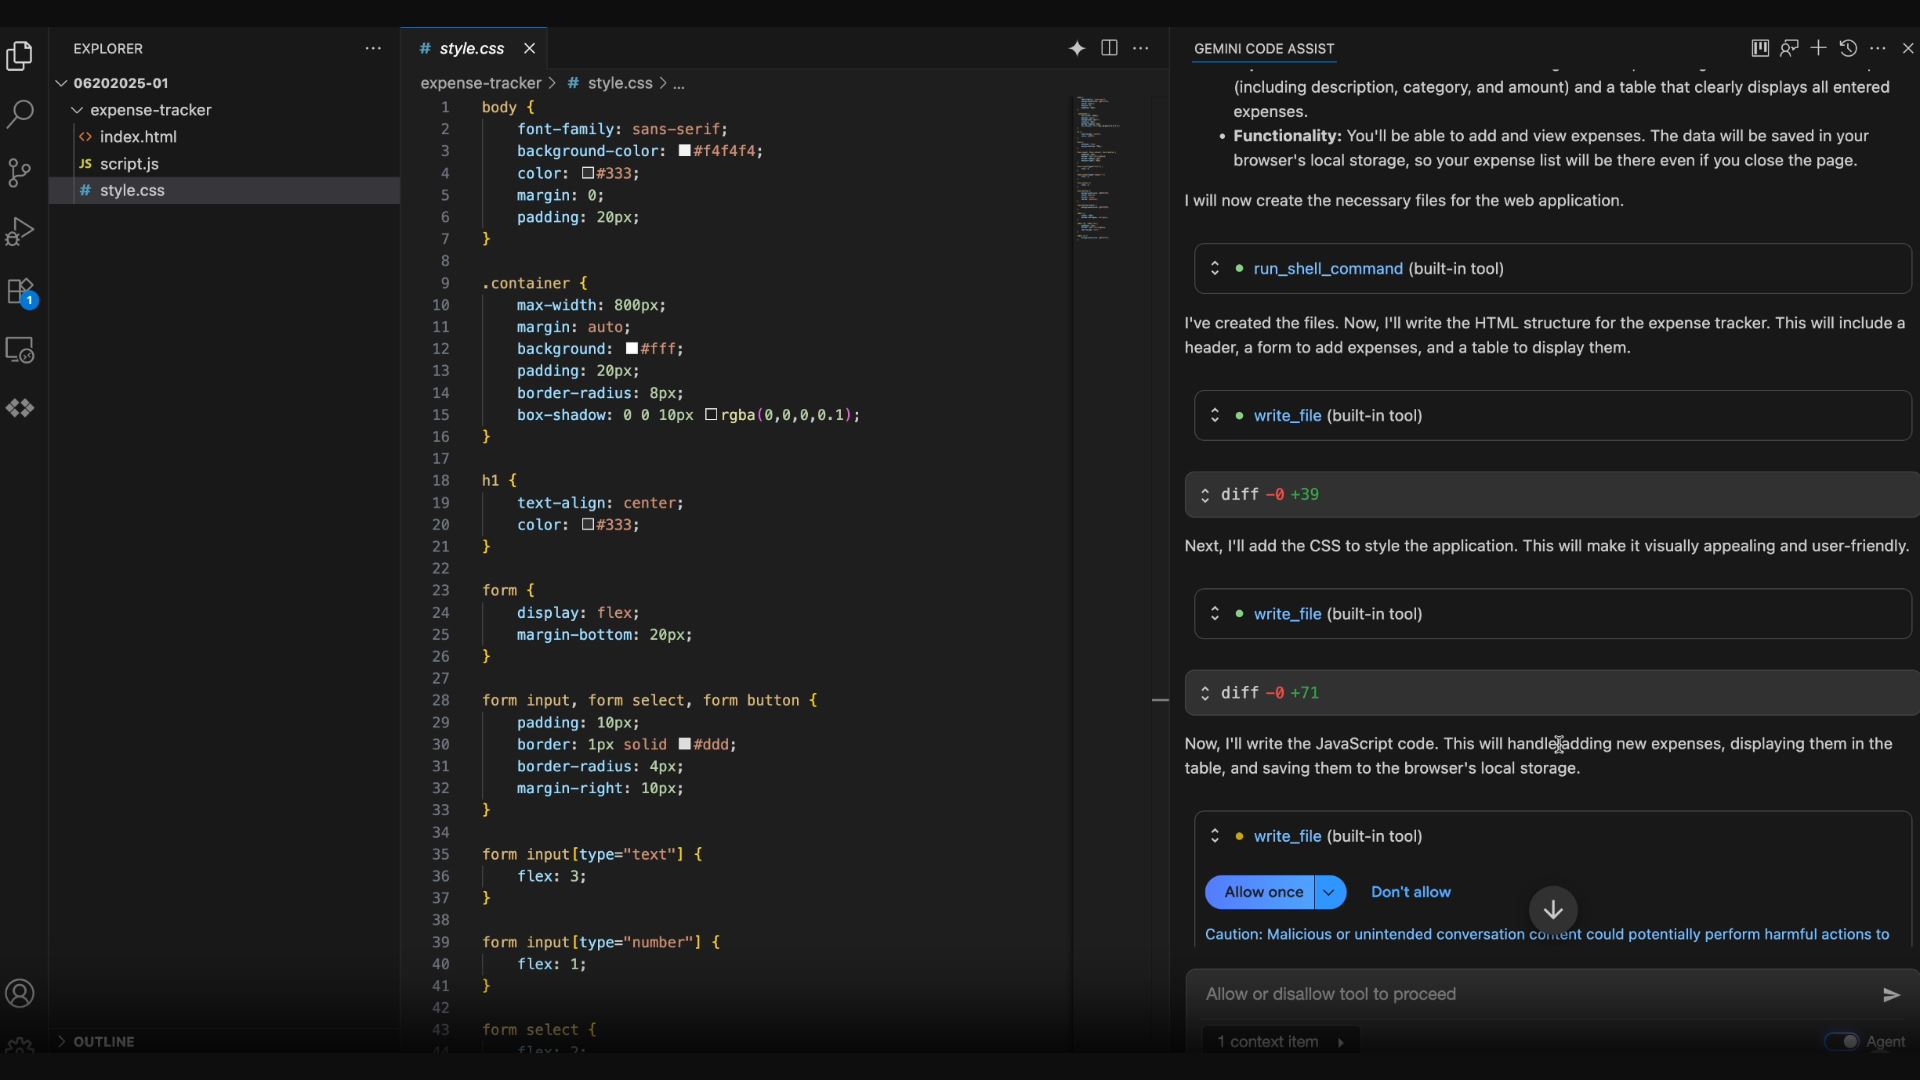Click the Allow once button
The width and height of the screenshot is (1920, 1080).
(x=1263, y=892)
